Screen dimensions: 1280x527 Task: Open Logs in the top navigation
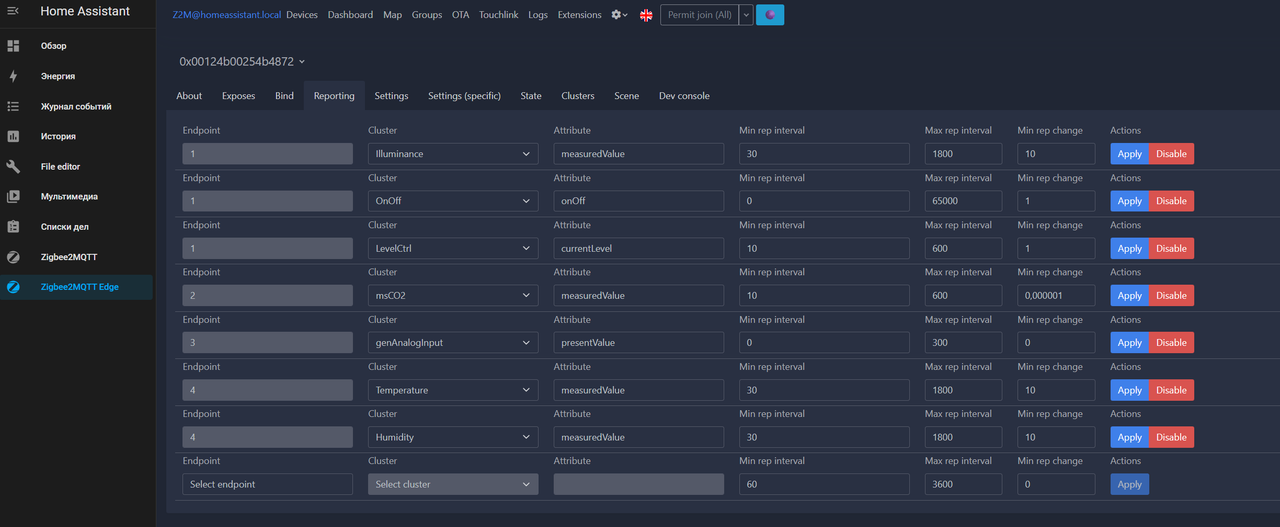pos(538,15)
